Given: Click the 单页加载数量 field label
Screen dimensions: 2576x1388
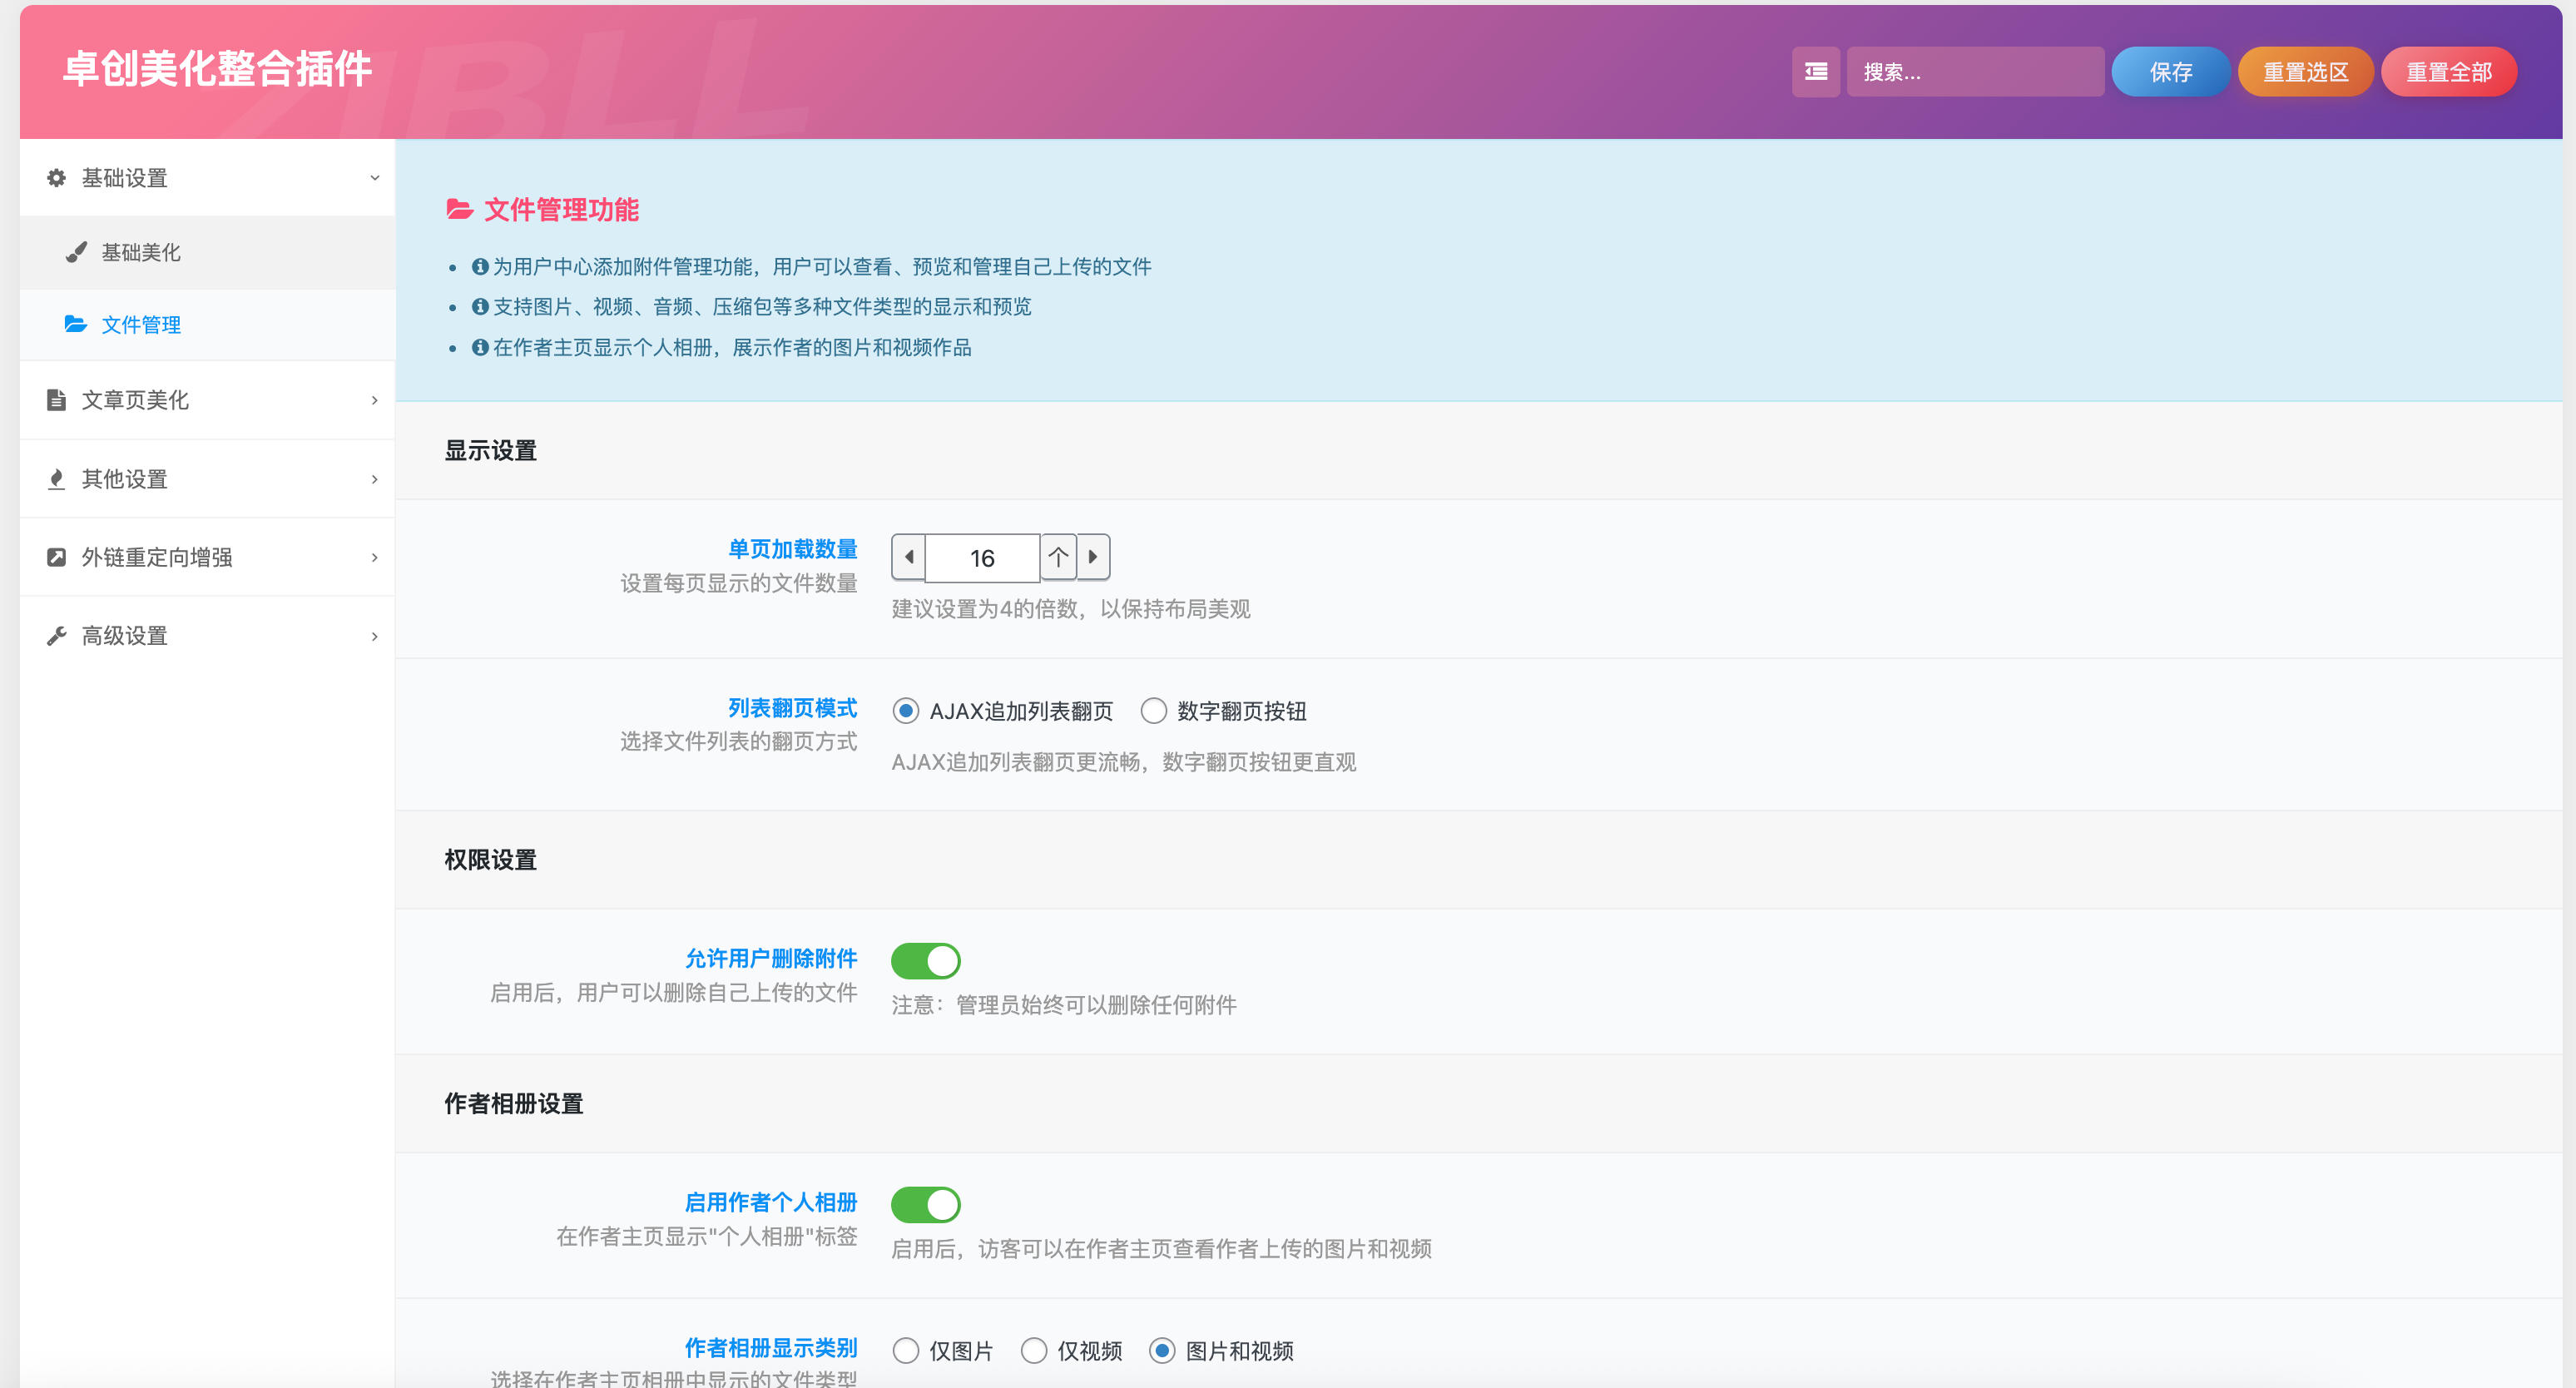Looking at the screenshot, I should pyautogui.click(x=792, y=549).
